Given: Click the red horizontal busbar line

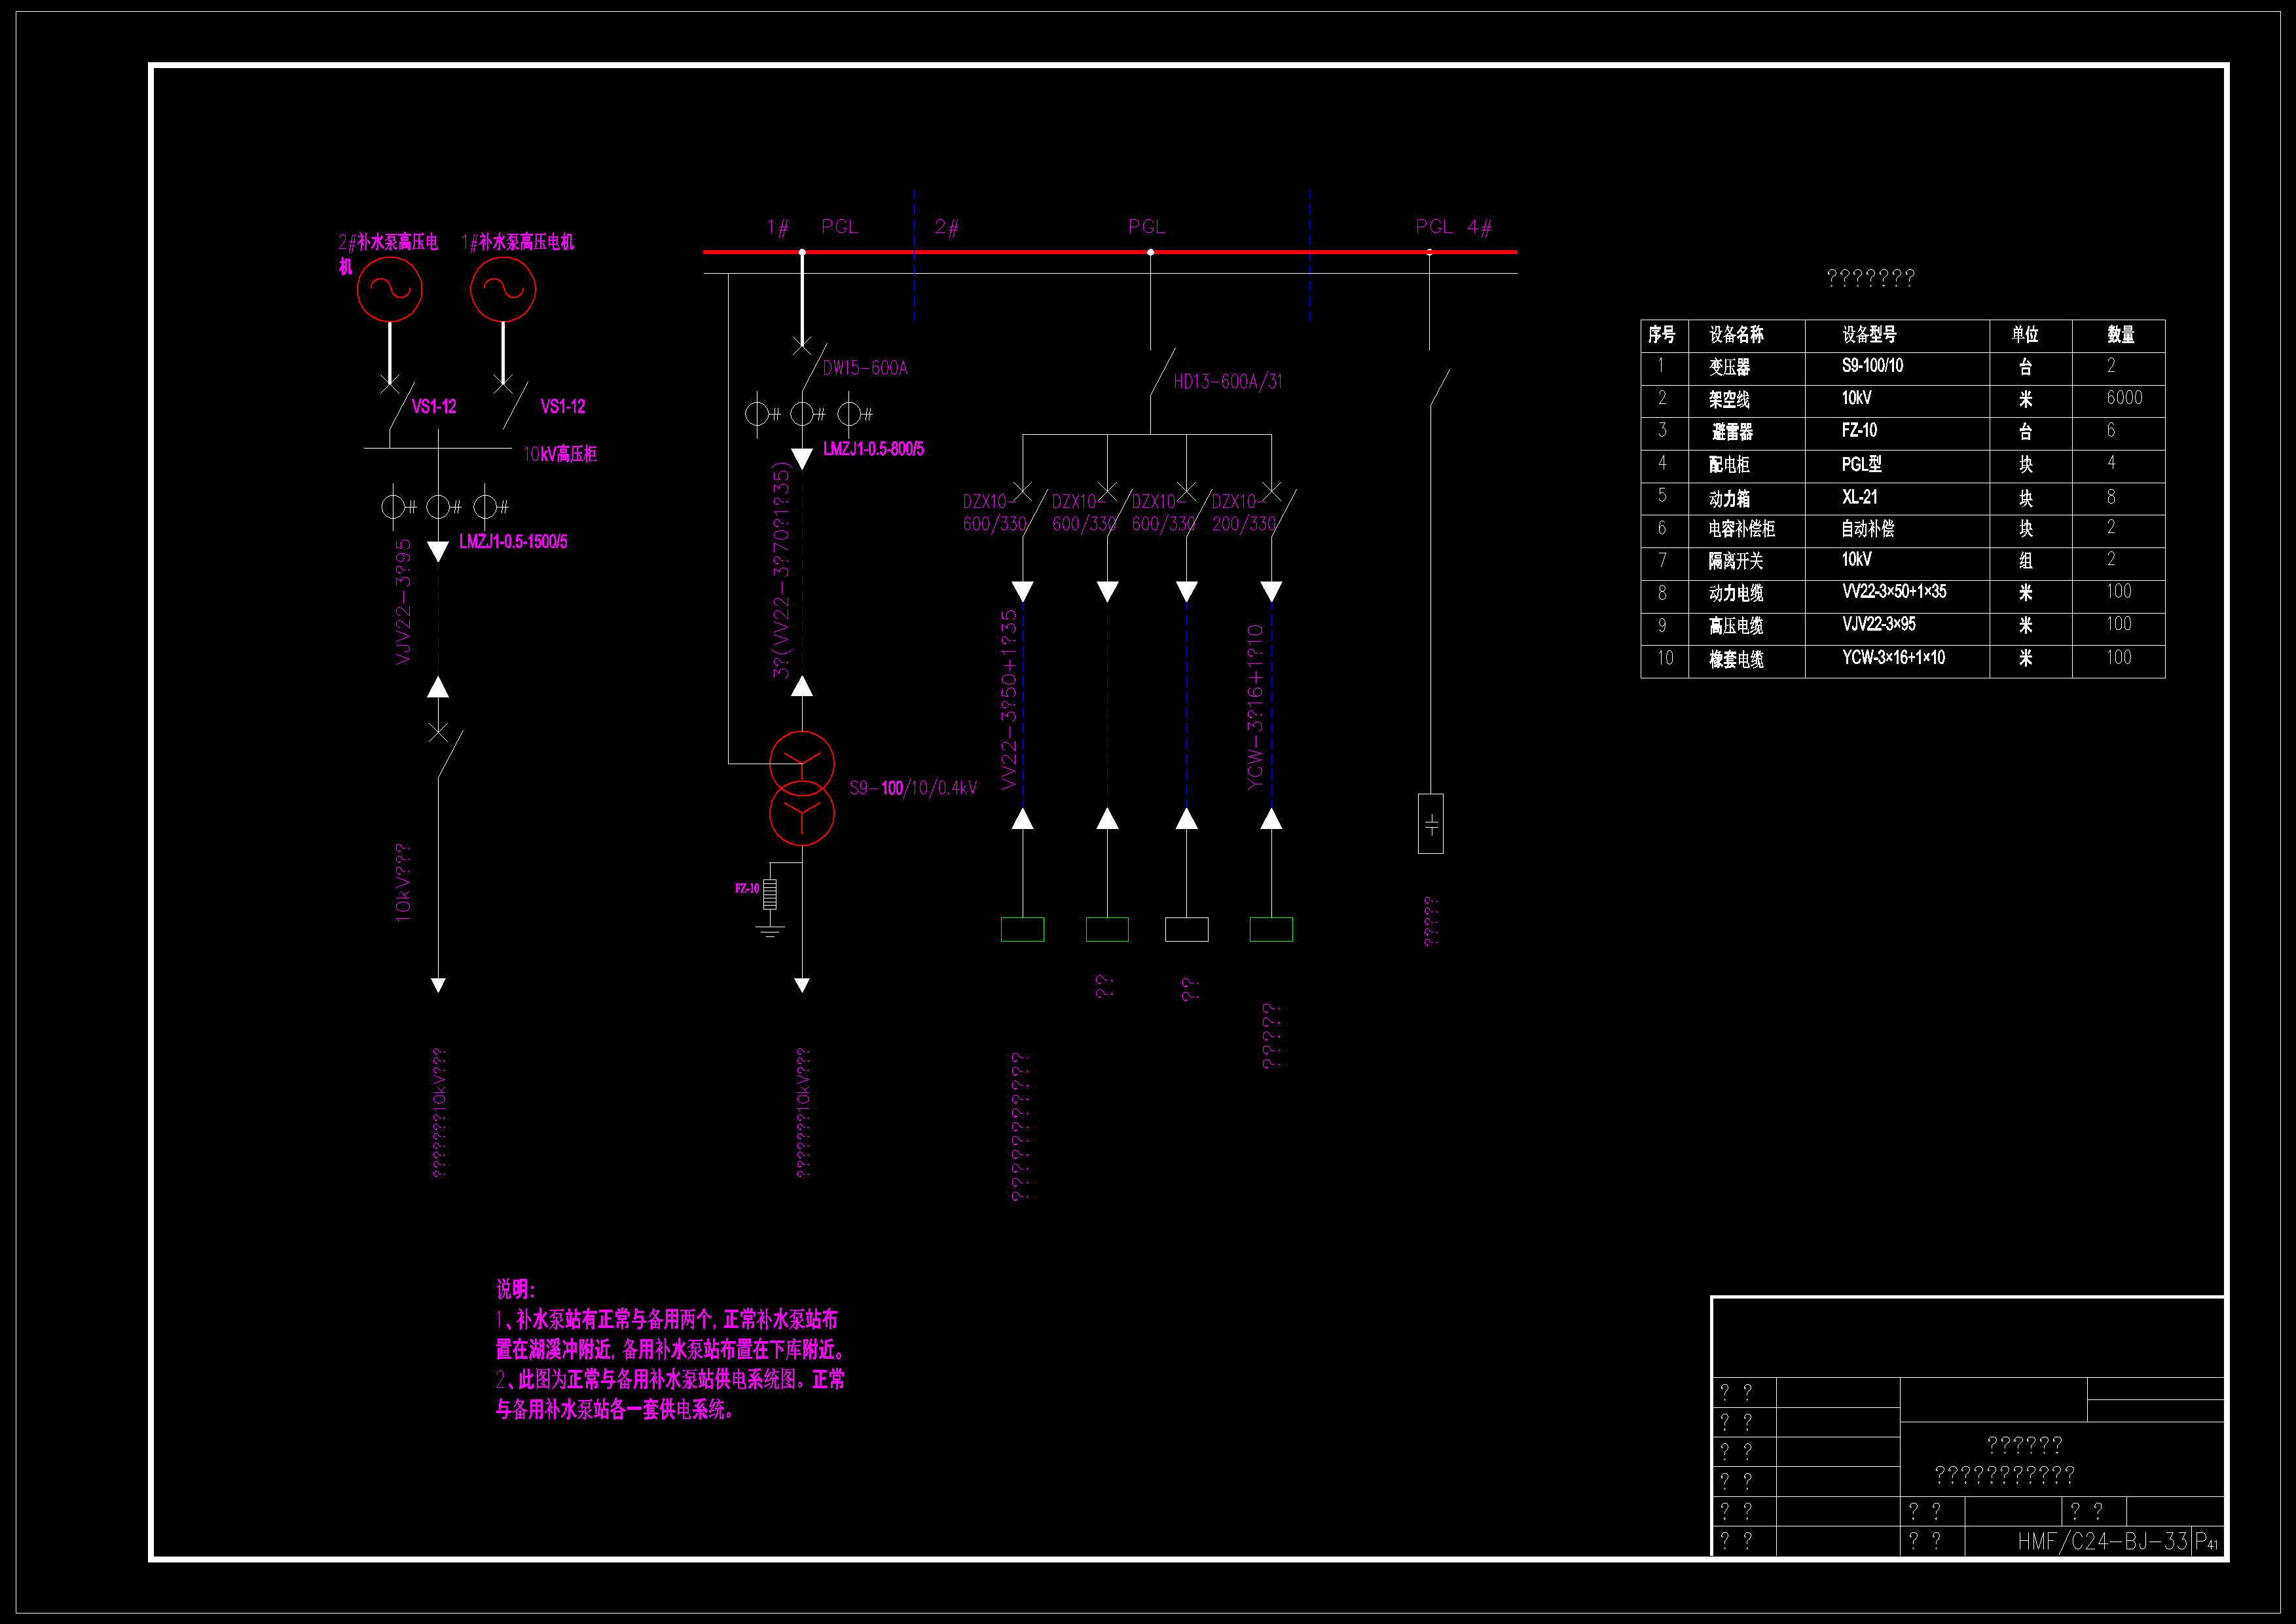Looking at the screenshot, I should coord(1110,252).
